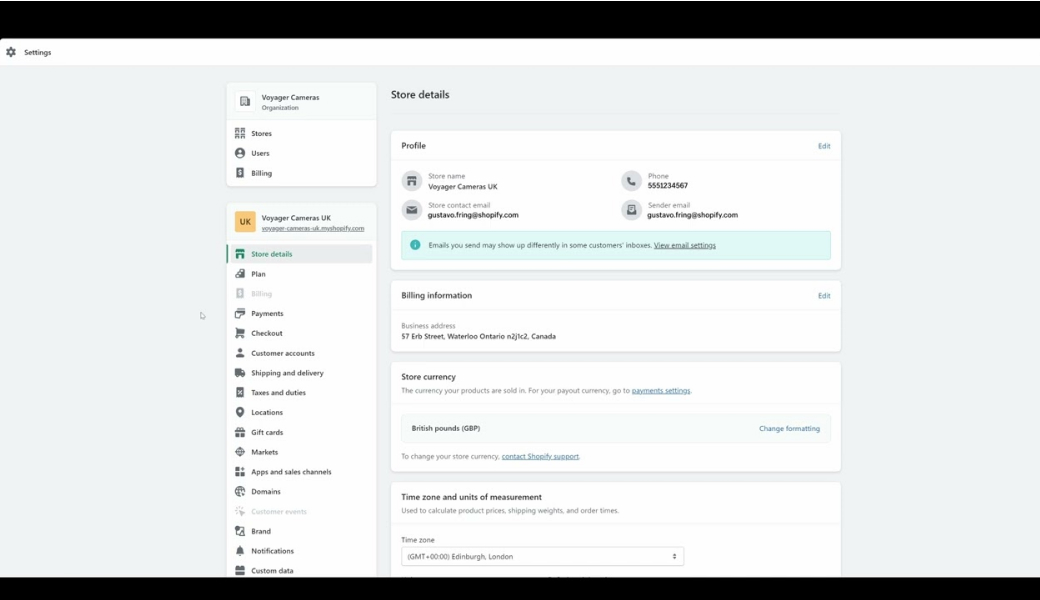
Task: Click phone number 5551234567
Action: click(667, 186)
